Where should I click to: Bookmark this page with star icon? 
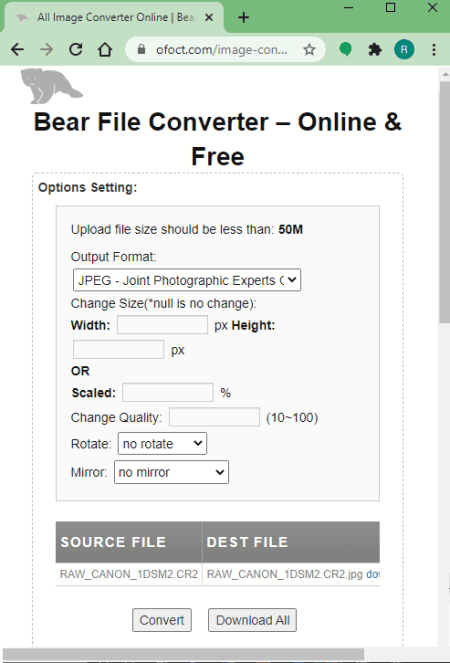[310, 49]
